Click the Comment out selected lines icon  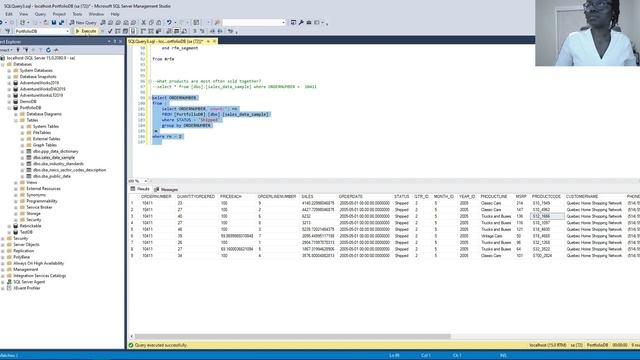pos(195,31)
